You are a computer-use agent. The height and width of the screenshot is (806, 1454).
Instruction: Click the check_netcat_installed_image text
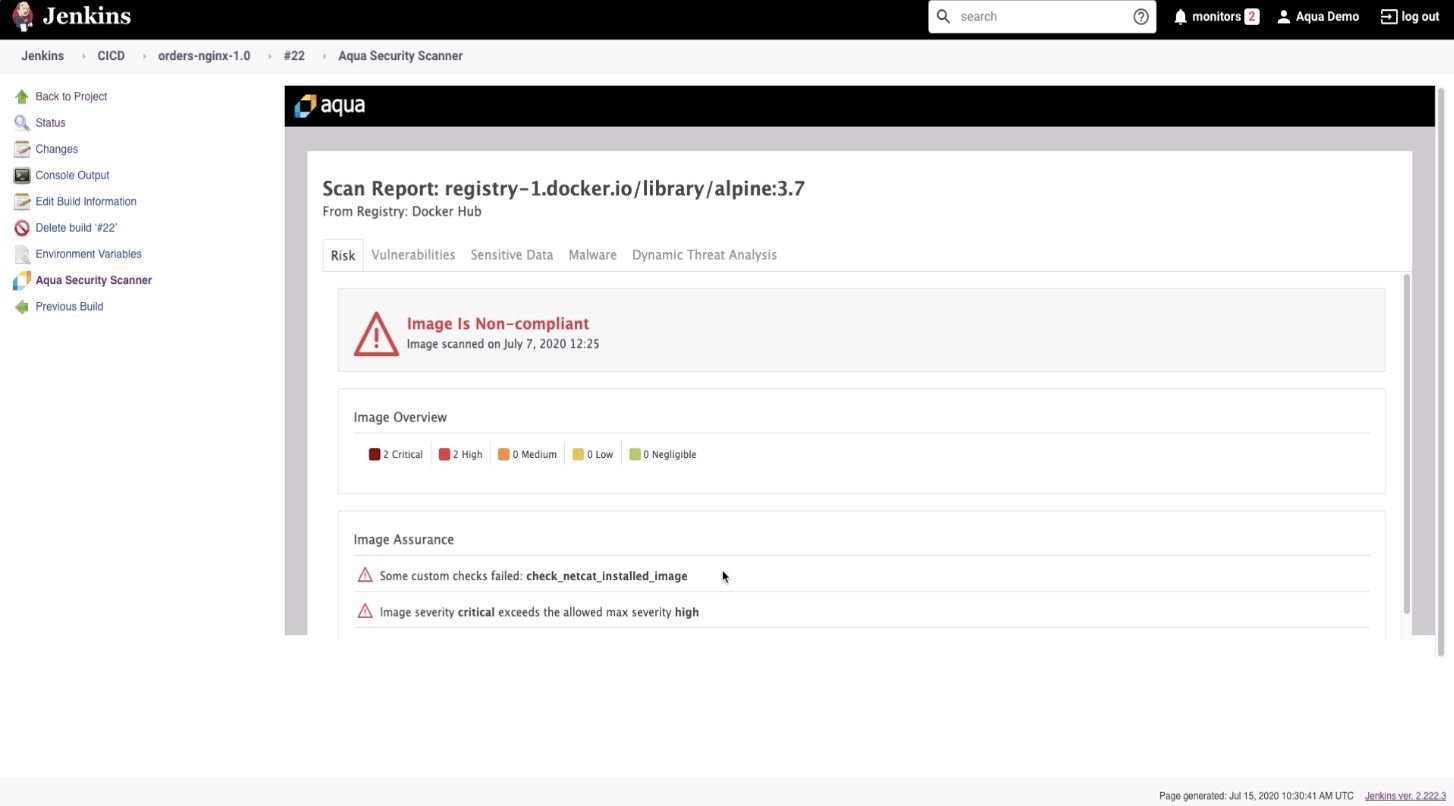pyautogui.click(x=607, y=576)
